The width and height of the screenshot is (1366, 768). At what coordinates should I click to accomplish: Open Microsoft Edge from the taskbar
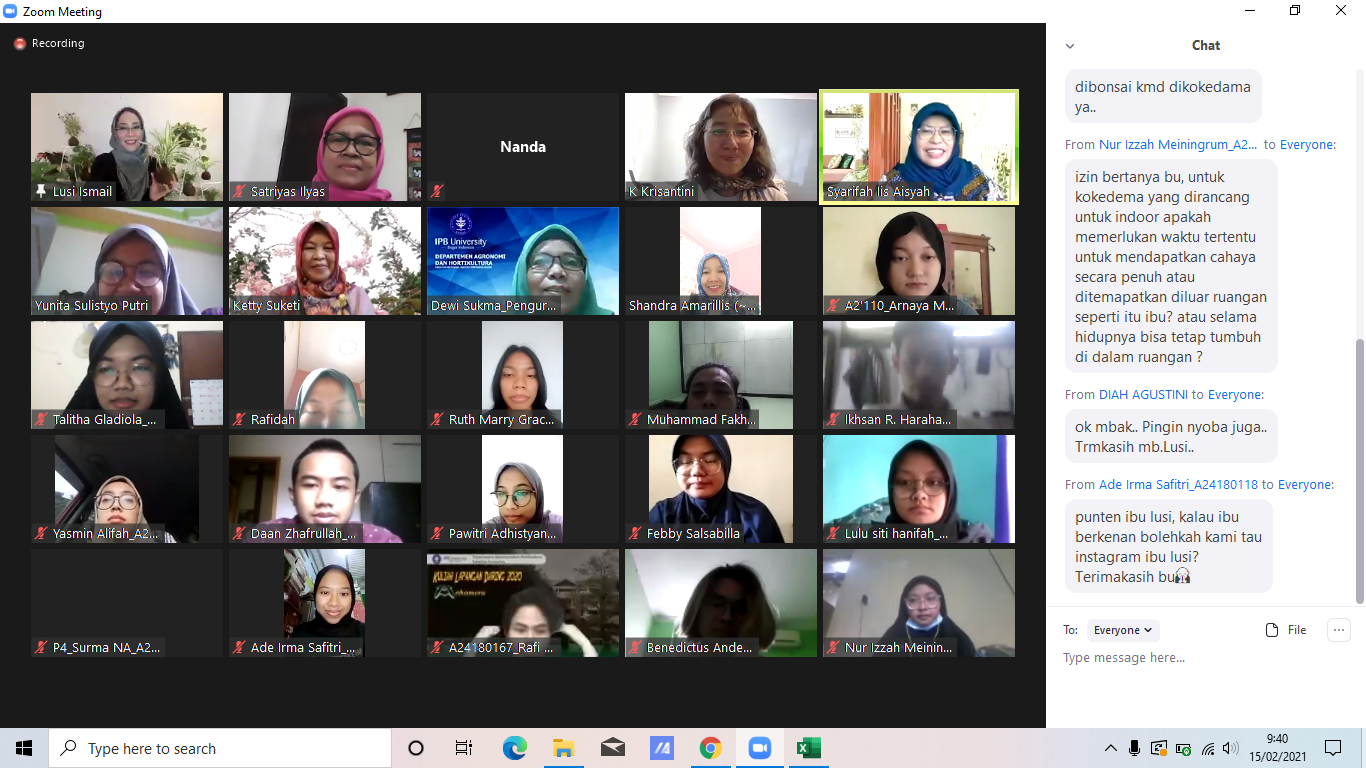pos(514,748)
